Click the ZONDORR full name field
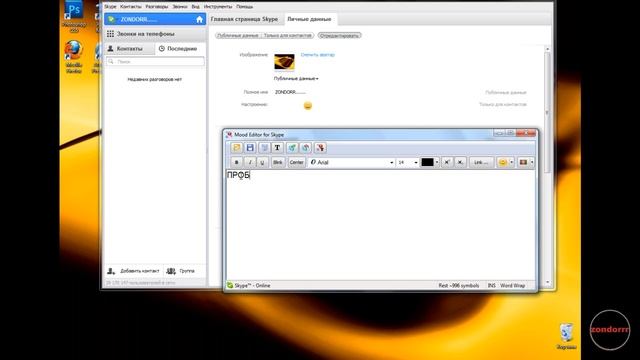 pos(290,92)
